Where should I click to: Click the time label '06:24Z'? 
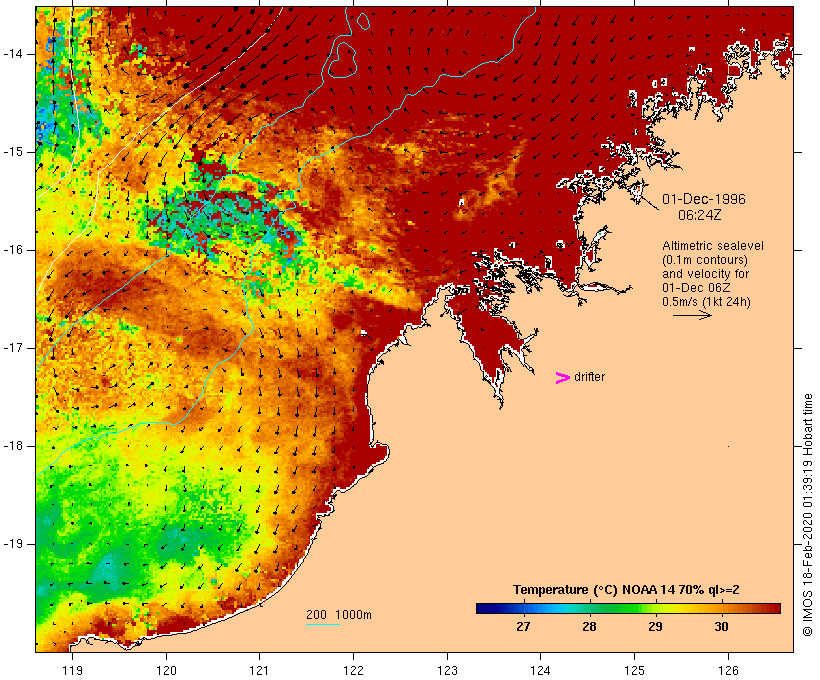pyautogui.click(x=700, y=215)
